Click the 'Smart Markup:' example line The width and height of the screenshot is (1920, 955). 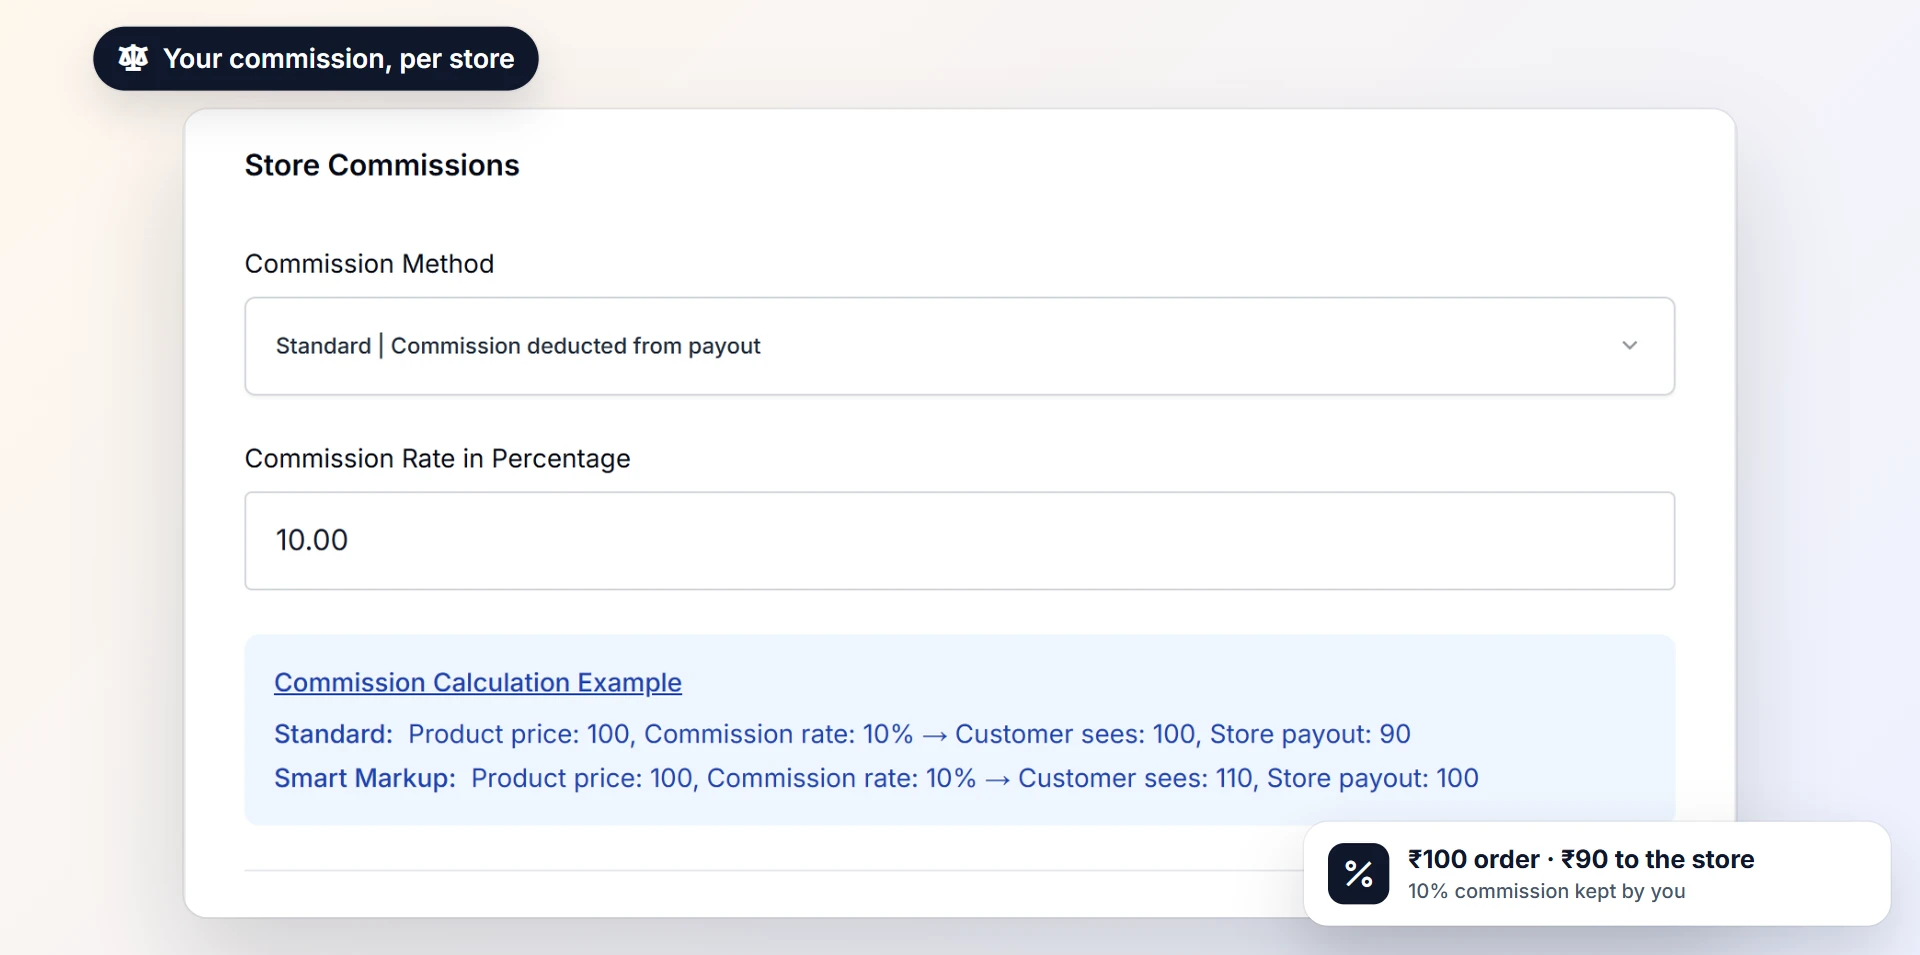pyautogui.click(x=876, y=778)
